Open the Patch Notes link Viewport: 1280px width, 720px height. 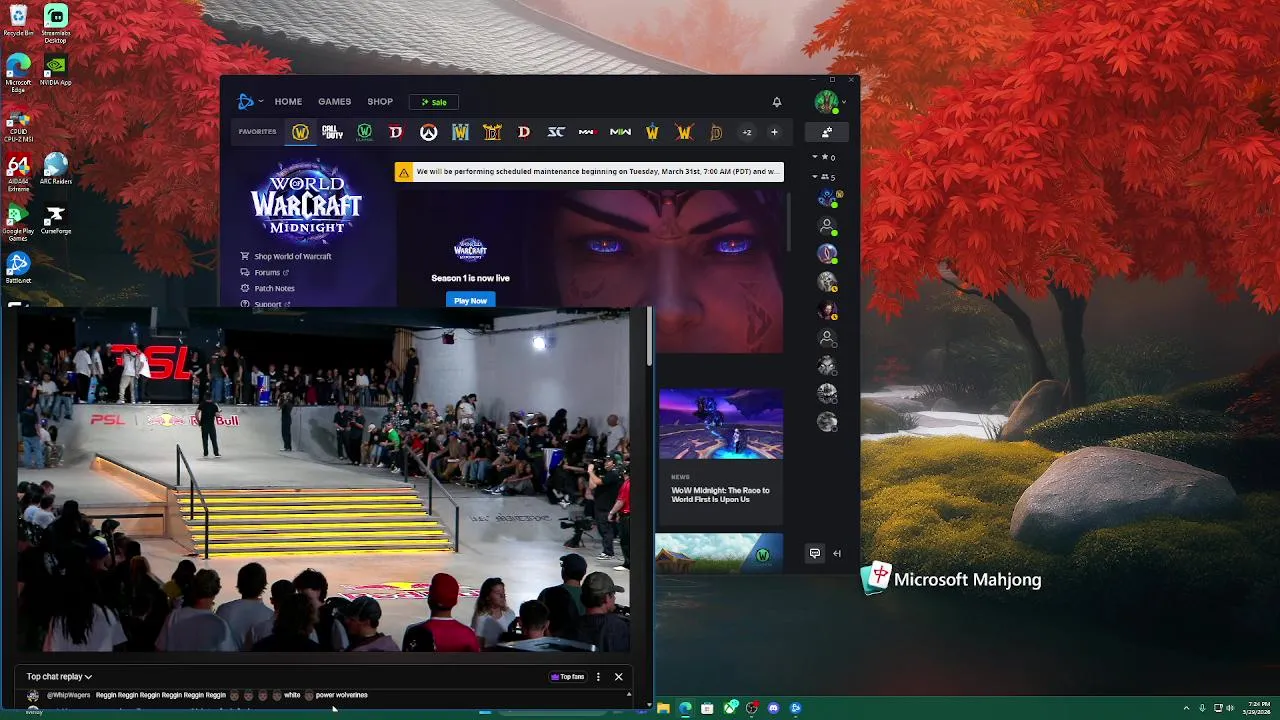[x=267, y=288]
